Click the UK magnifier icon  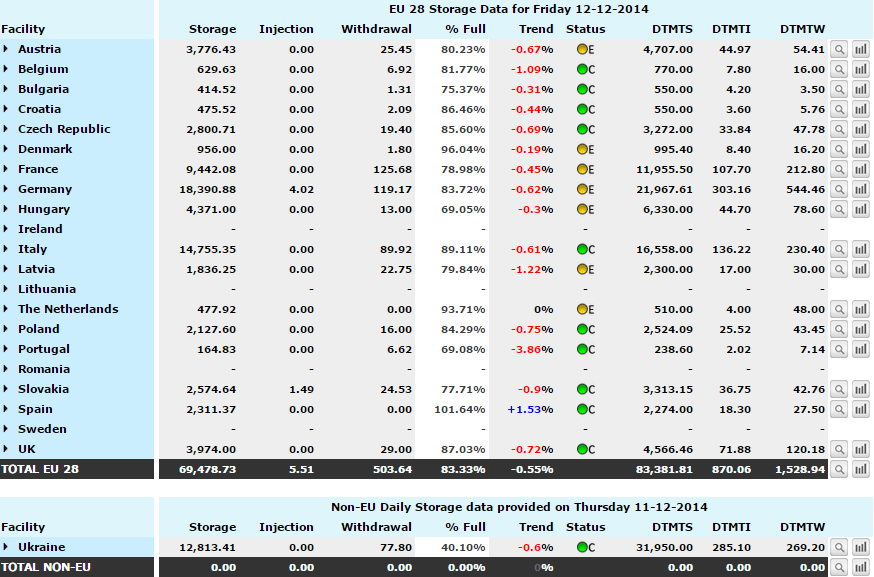839,449
